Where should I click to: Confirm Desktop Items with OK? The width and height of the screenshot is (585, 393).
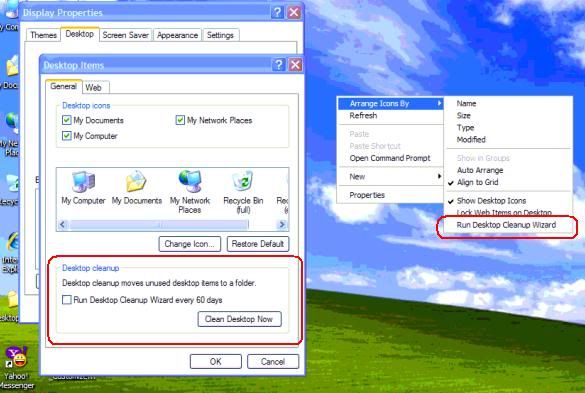[216, 361]
